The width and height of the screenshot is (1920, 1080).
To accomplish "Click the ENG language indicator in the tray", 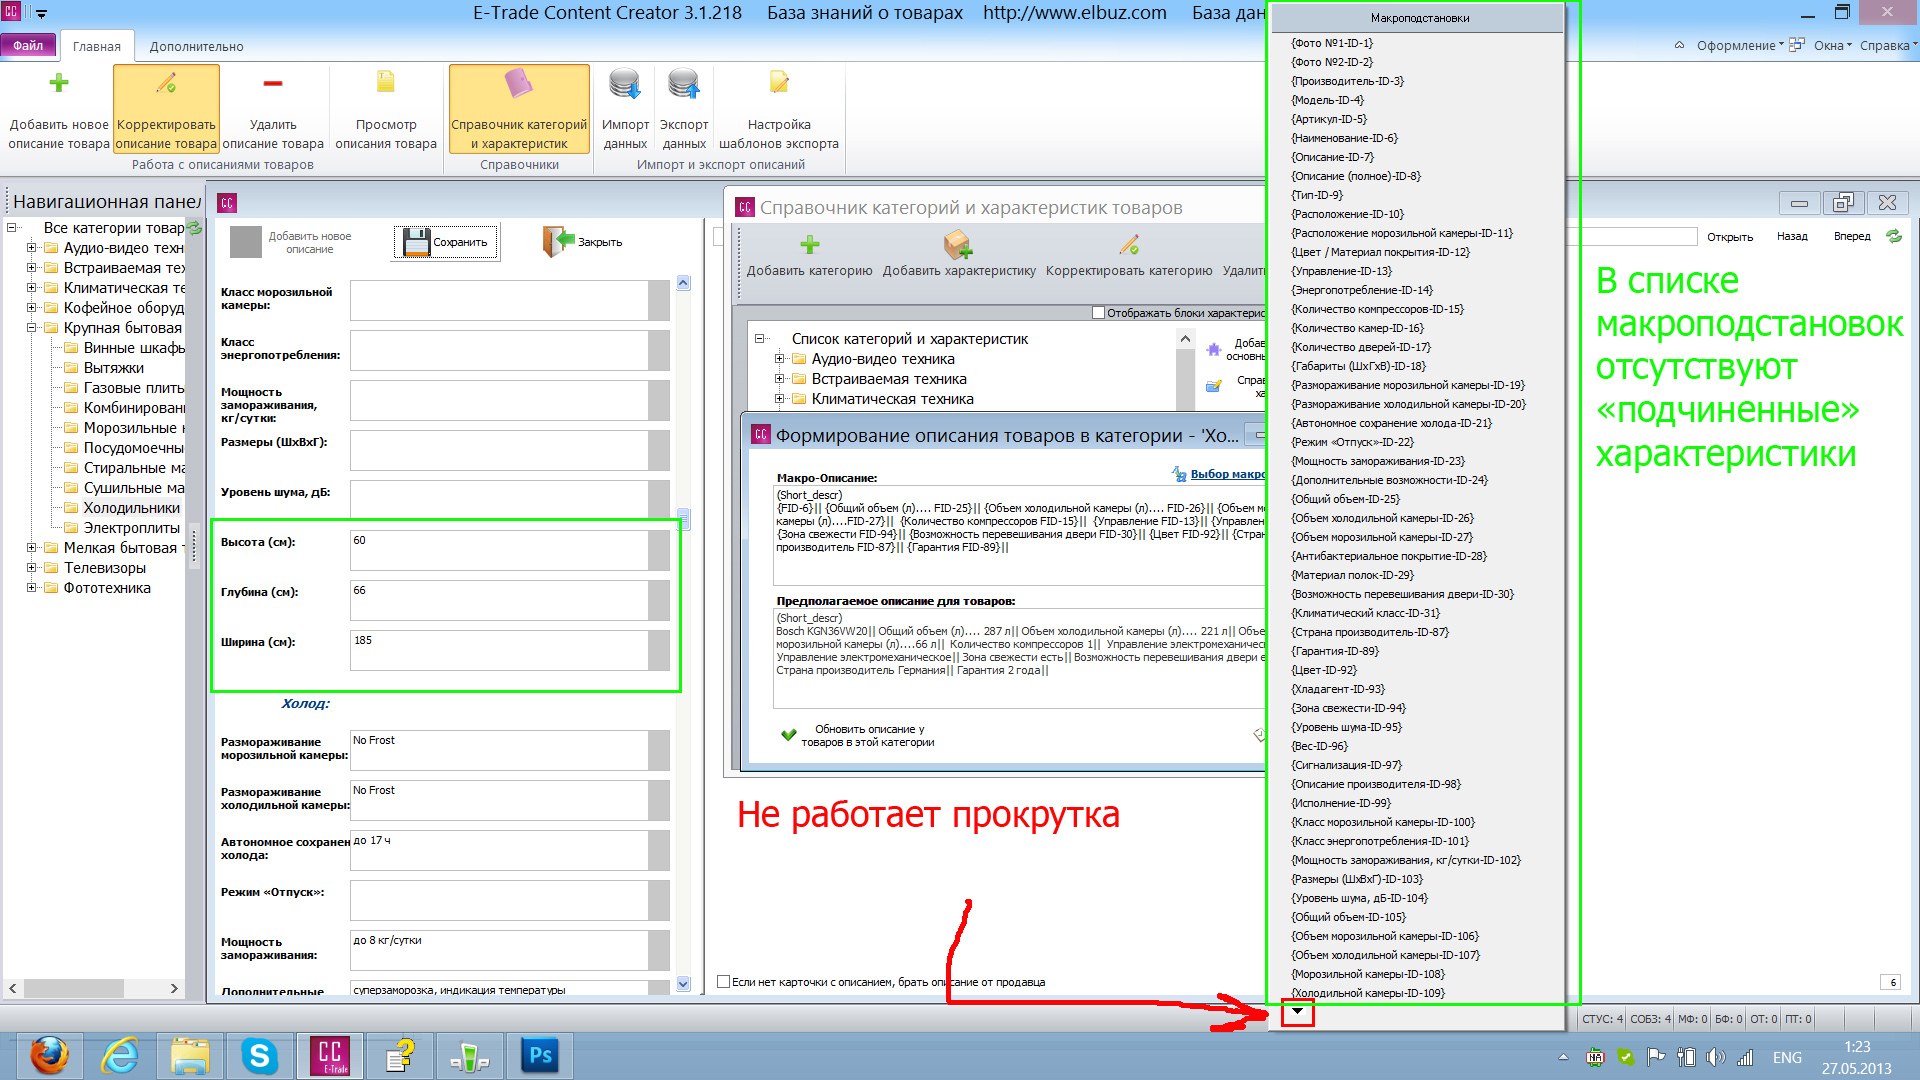I will 1787,1057.
